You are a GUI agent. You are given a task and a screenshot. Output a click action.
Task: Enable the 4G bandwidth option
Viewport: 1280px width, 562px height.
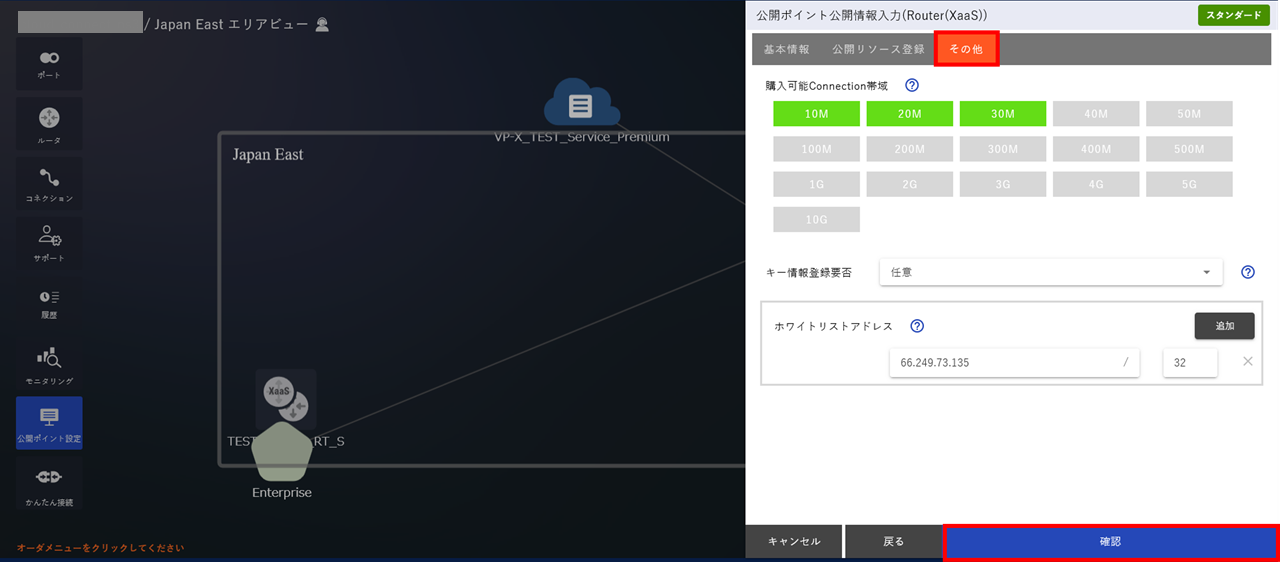point(1096,184)
